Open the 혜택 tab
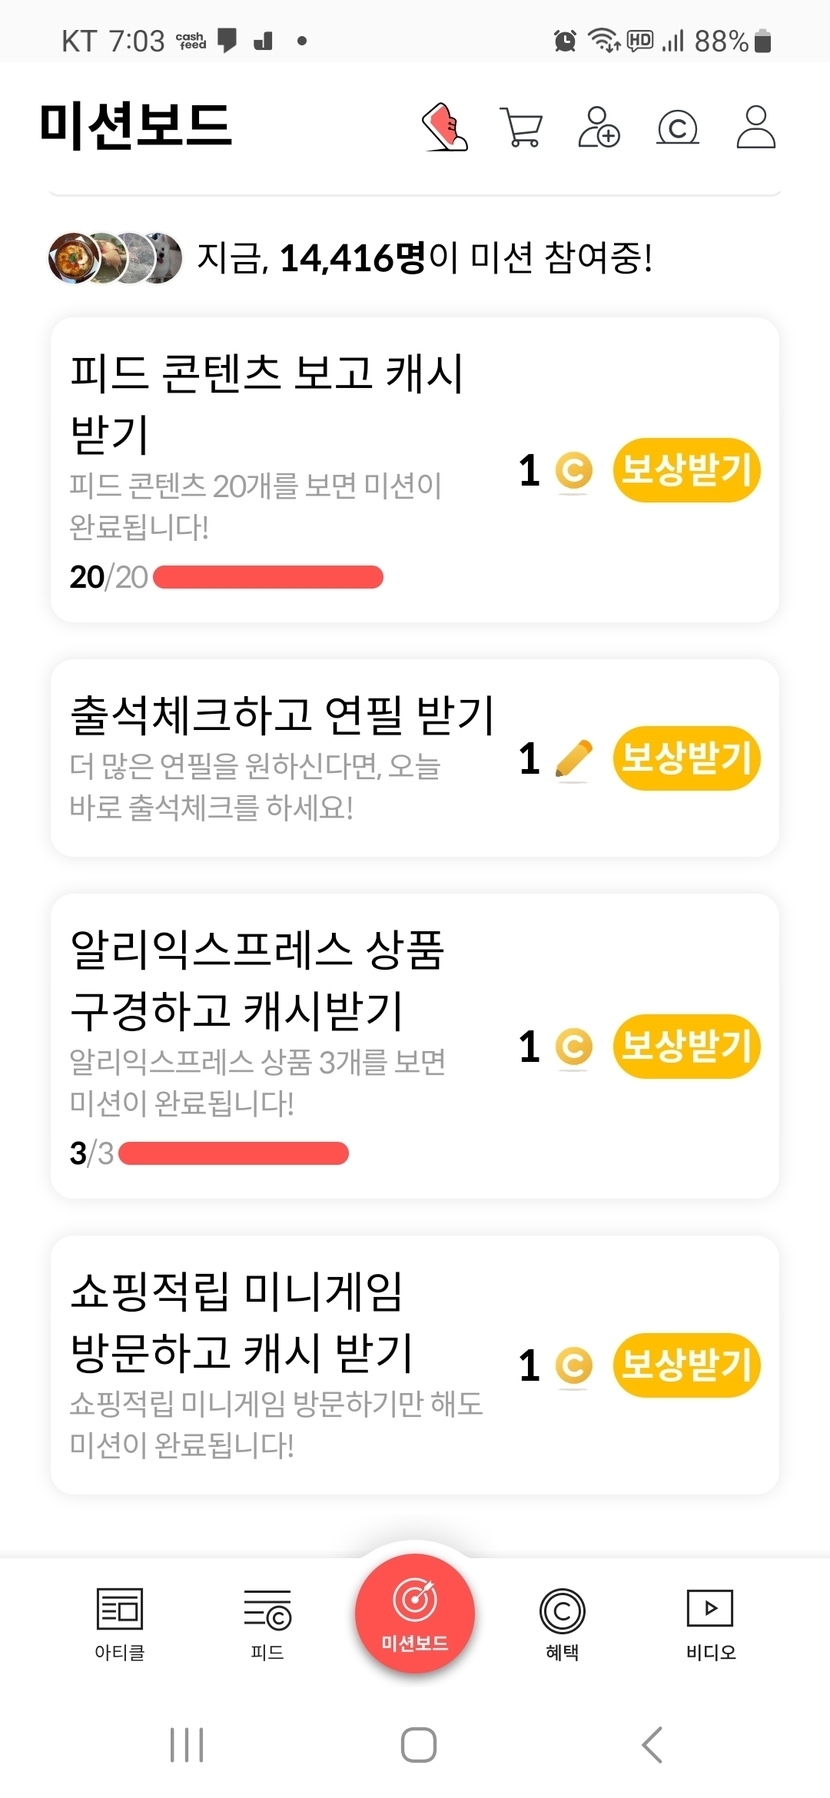830x1798 pixels. (x=562, y=1624)
